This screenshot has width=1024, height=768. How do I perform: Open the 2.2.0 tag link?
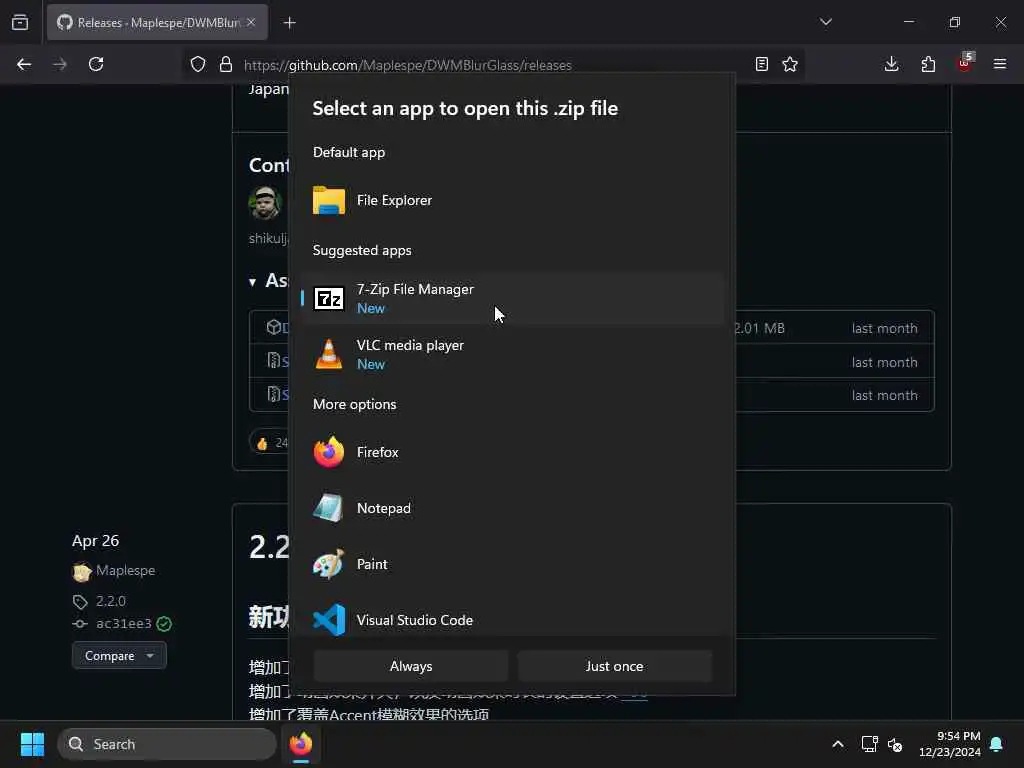(110, 601)
